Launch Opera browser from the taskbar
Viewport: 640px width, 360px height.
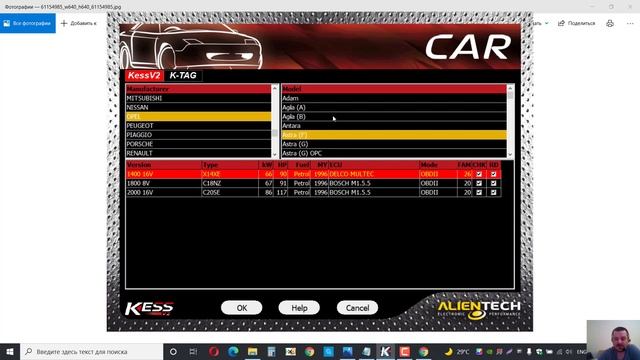(214, 351)
